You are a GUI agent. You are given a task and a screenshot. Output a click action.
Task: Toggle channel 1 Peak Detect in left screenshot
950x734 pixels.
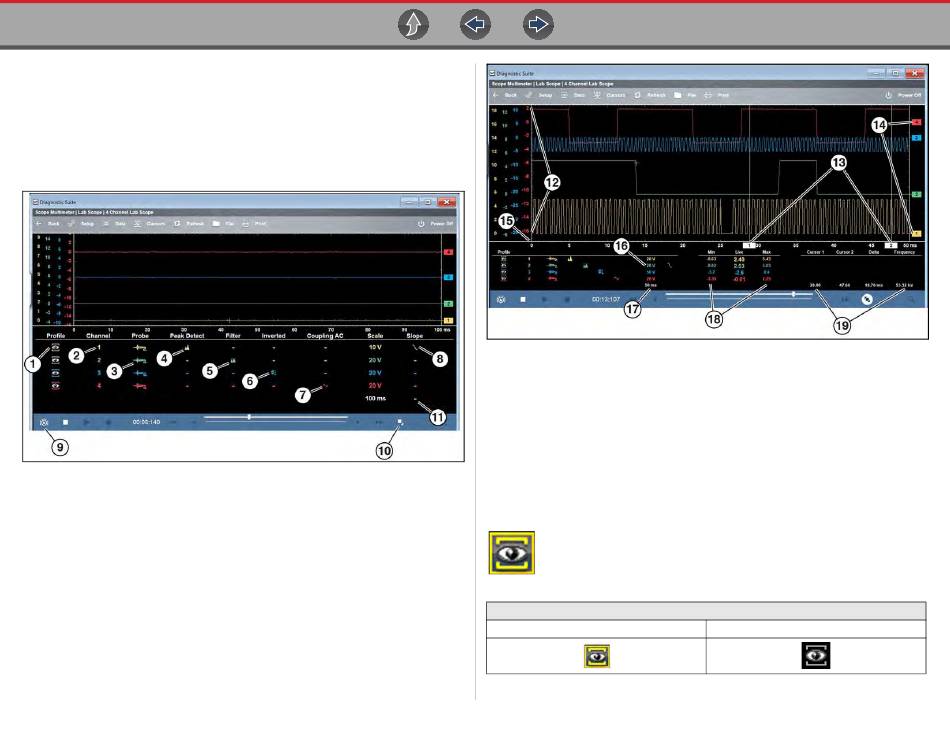click(186, 347)
